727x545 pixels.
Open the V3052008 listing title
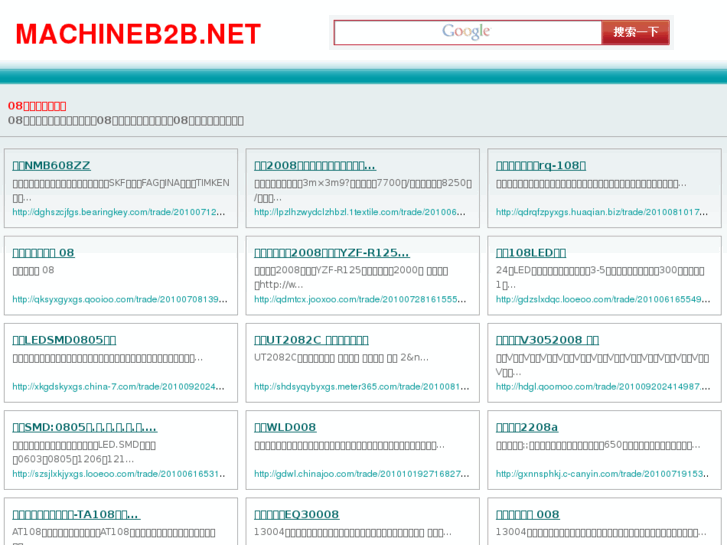547,340
